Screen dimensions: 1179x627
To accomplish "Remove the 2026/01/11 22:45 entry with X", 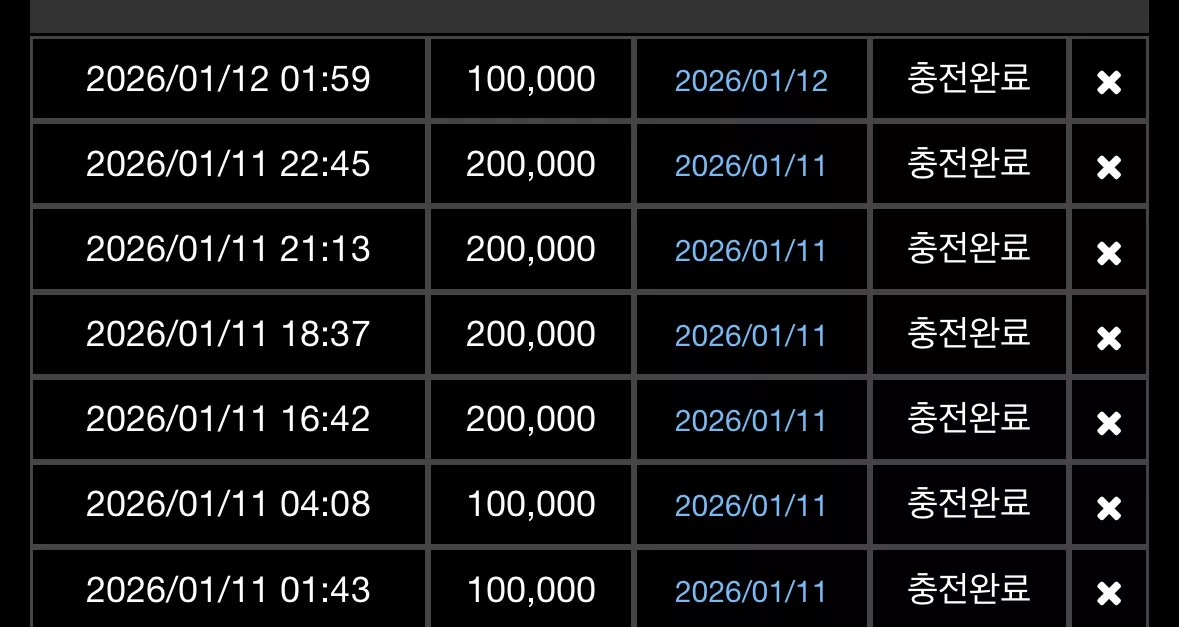I will coord(1109,167).
